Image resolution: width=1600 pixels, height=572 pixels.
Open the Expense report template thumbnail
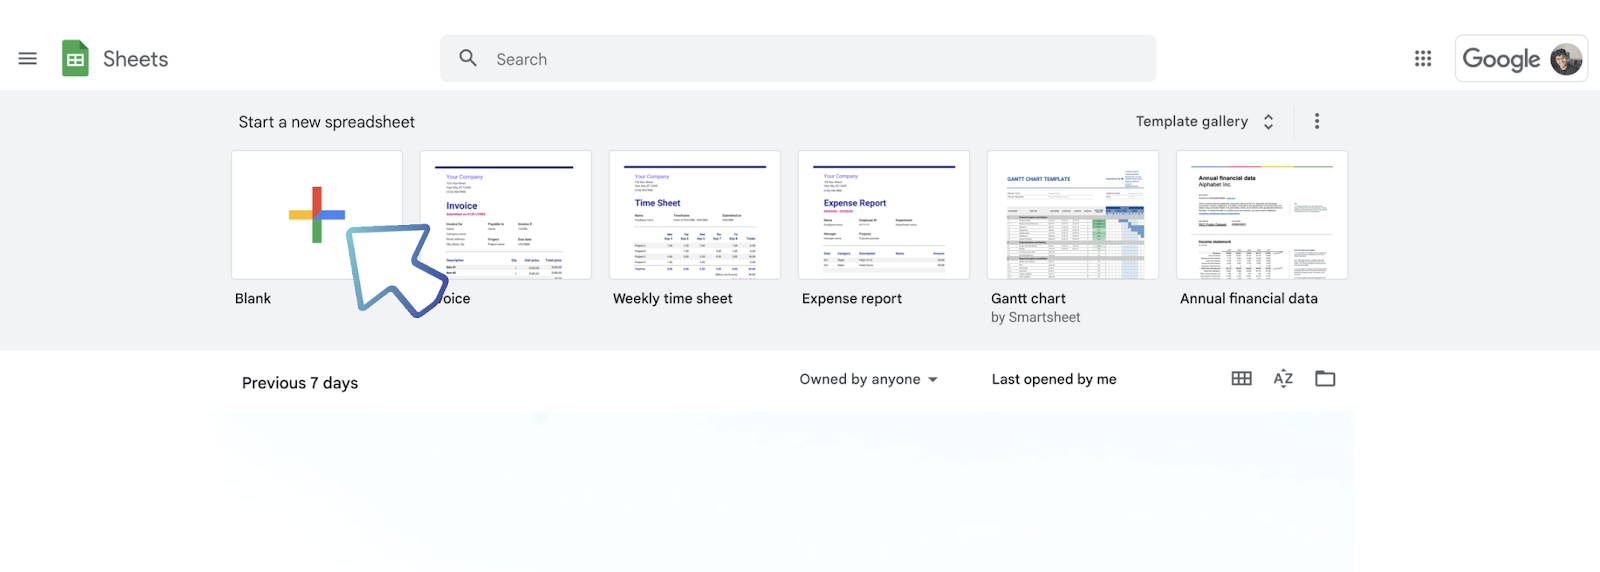coord(884,215)
